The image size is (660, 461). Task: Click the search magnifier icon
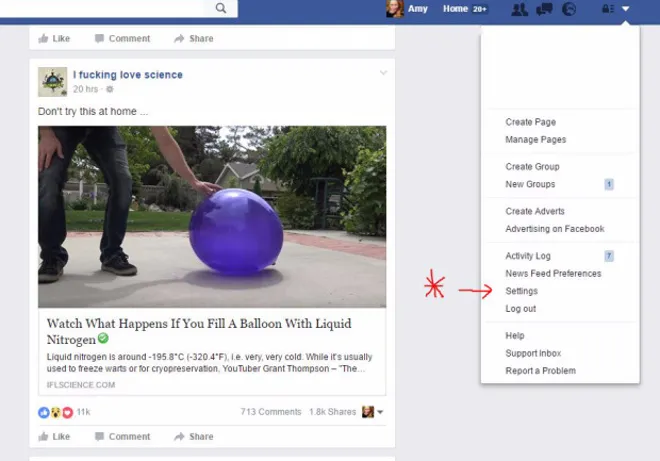coord(221,8)
